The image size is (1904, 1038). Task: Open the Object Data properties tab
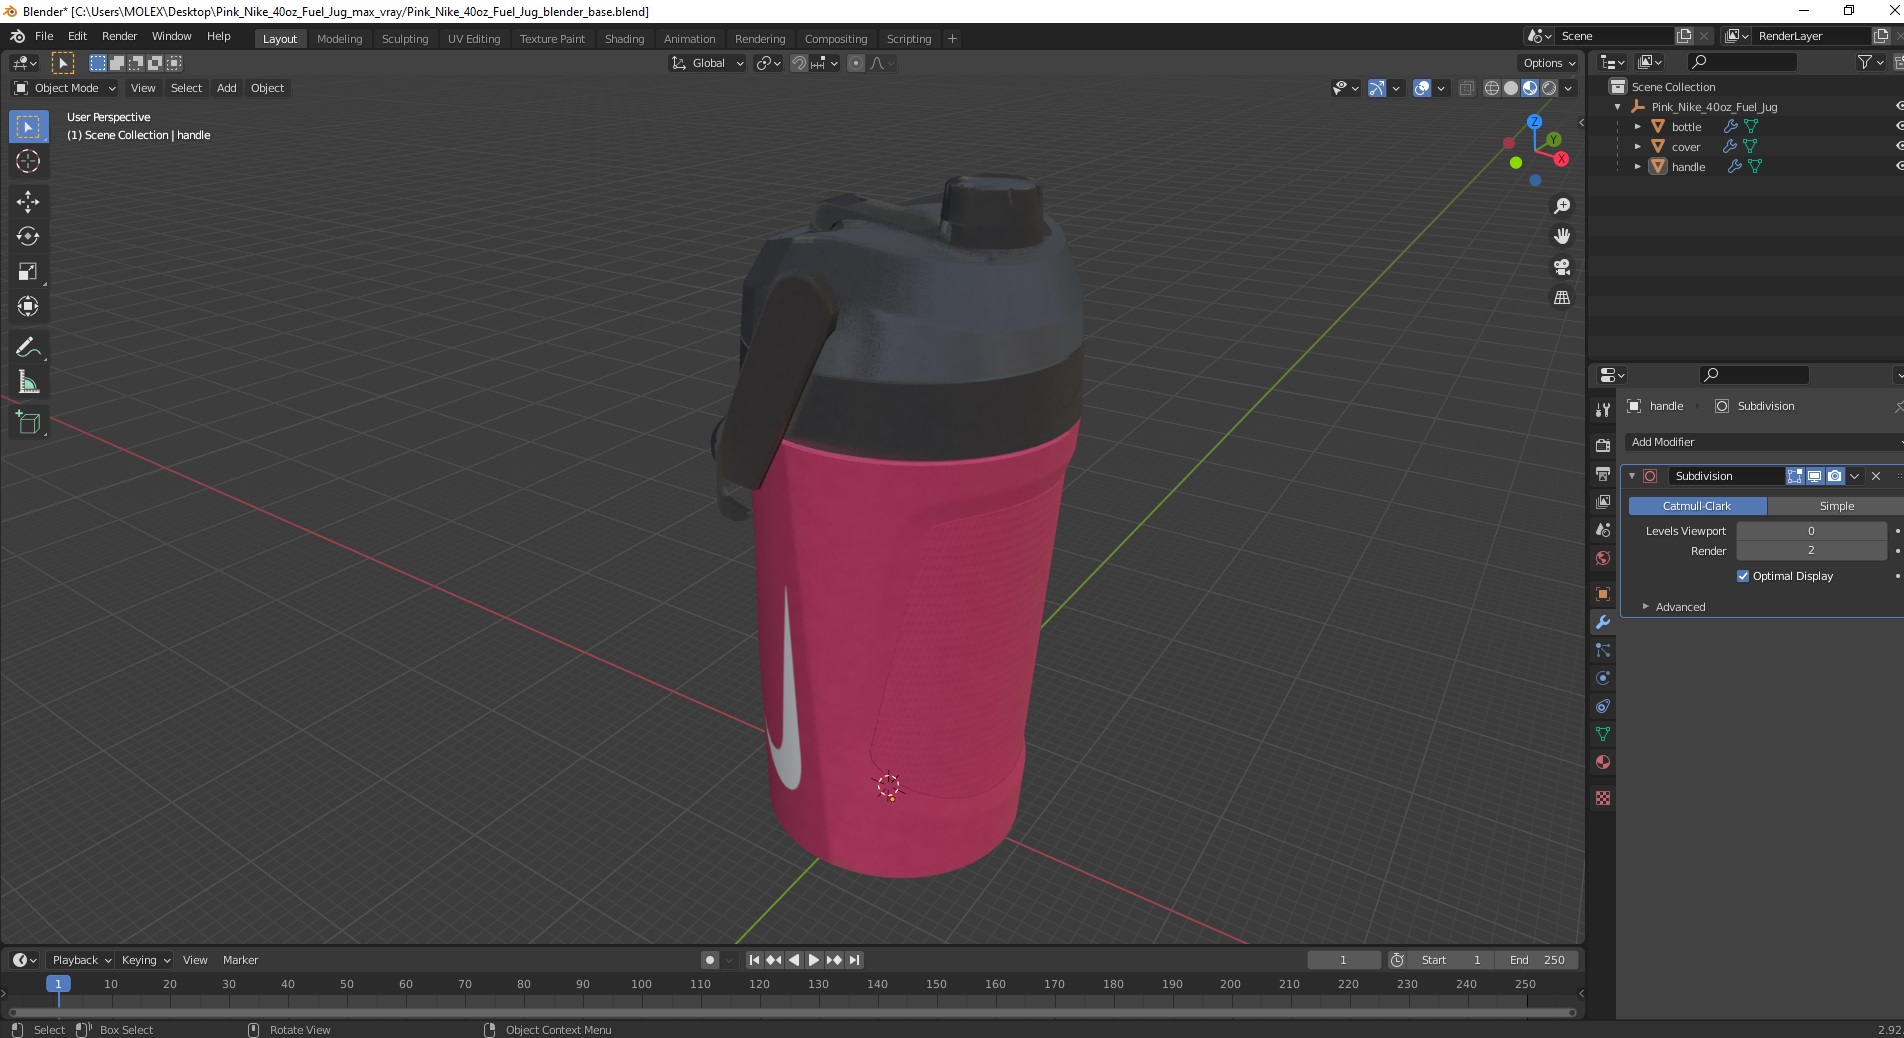pos(1603,734)
